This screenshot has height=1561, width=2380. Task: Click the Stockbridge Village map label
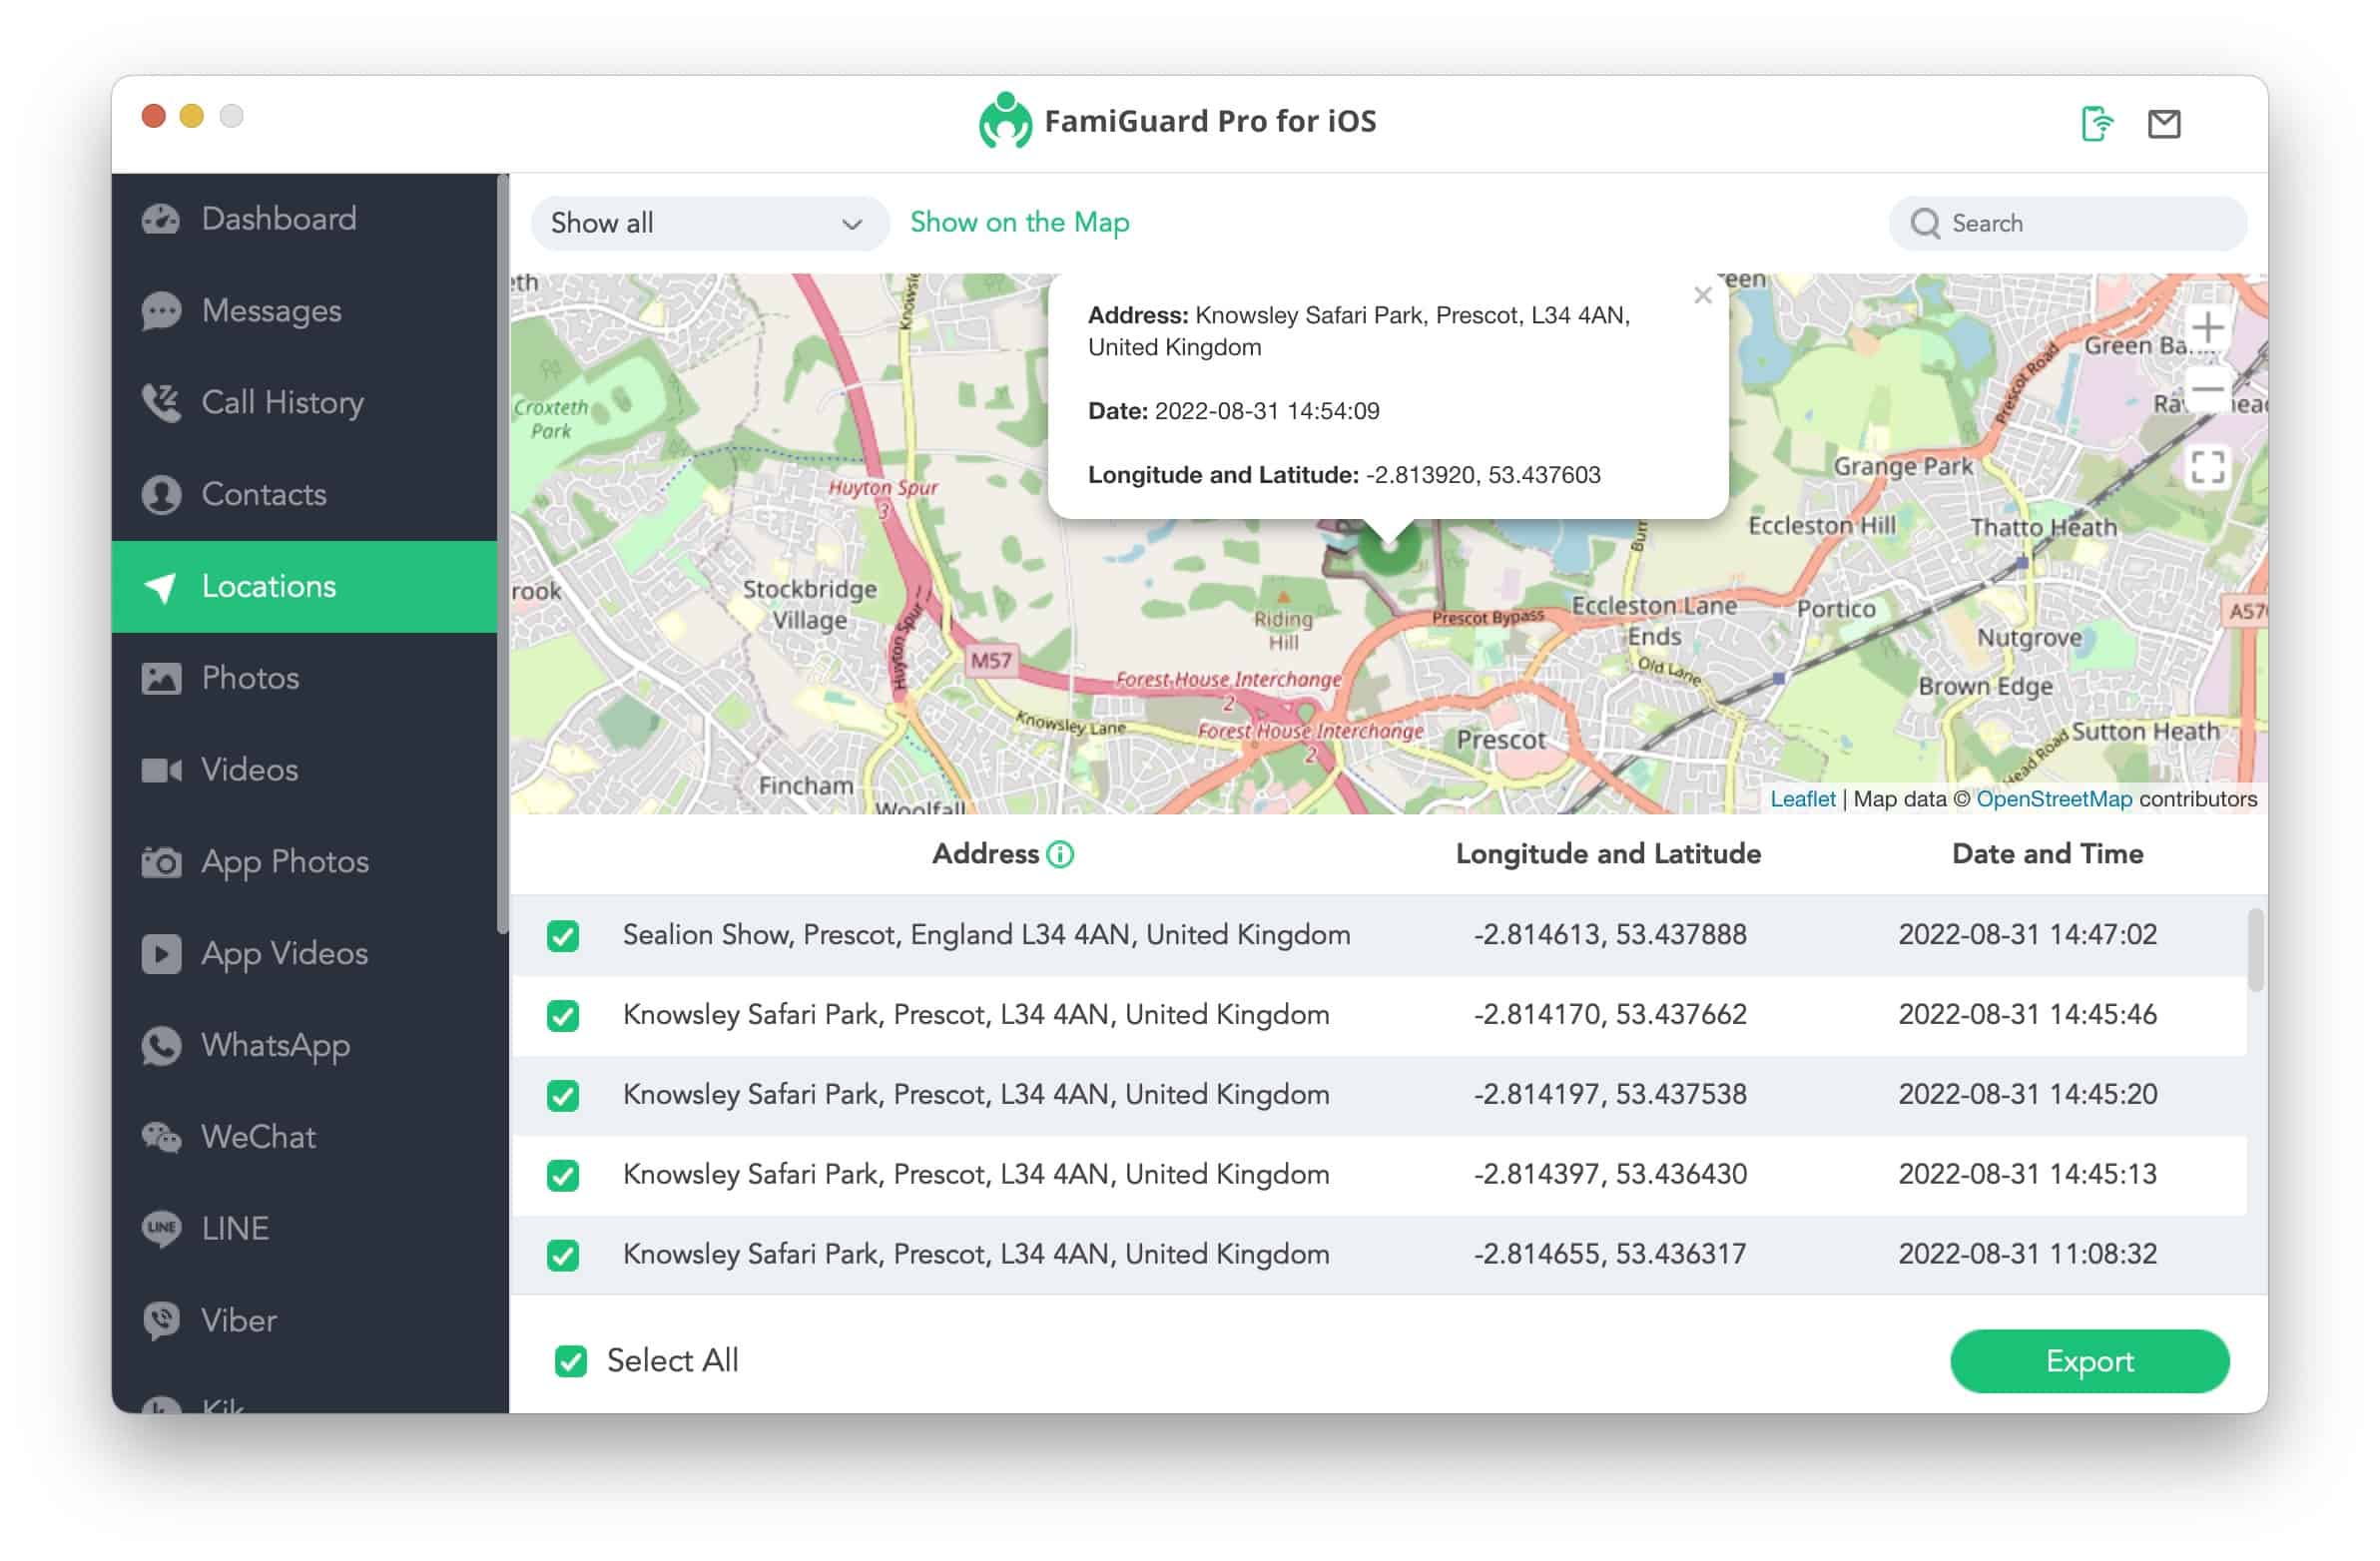point(809,605)
